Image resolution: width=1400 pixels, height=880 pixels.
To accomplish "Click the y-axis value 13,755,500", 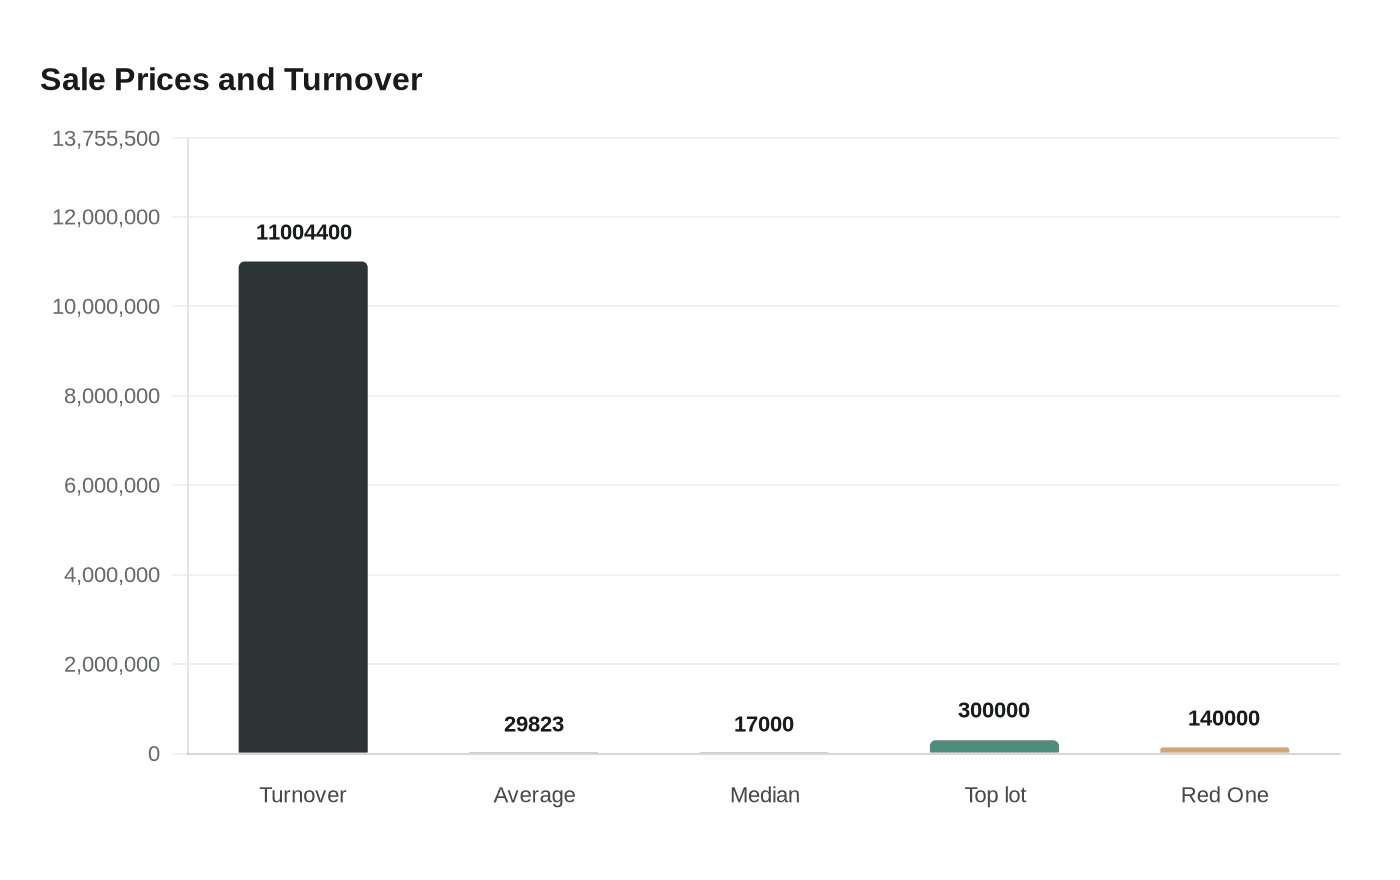I will tap(106, 138).
